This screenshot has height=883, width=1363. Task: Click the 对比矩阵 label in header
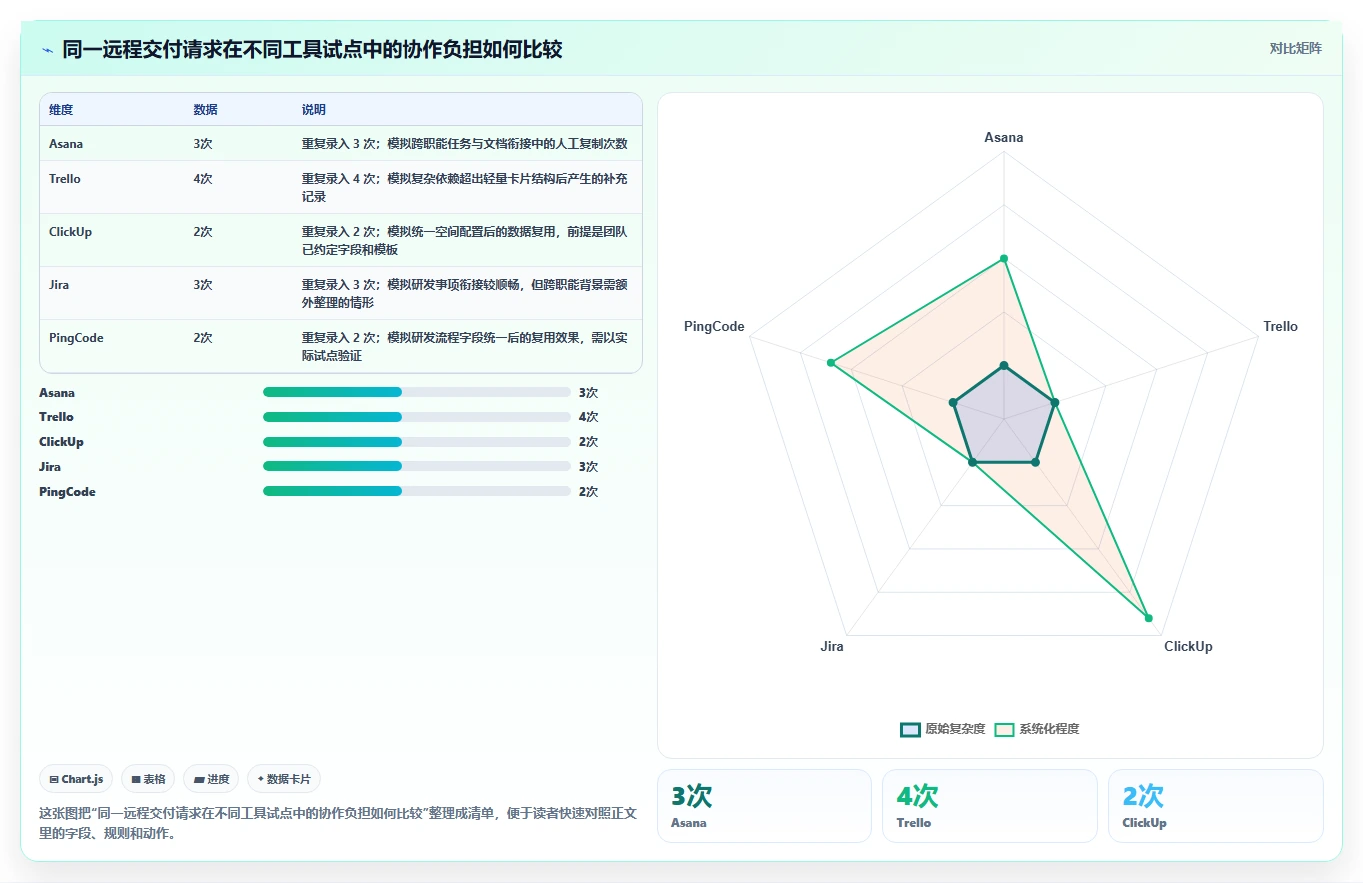(x=1295, y=48)
